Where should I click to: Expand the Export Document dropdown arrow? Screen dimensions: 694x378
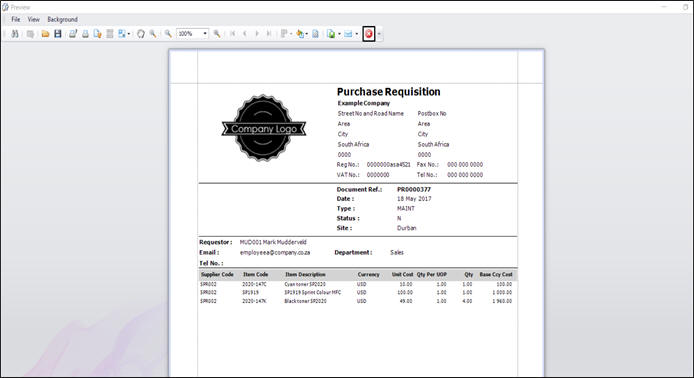pos(339,34)
